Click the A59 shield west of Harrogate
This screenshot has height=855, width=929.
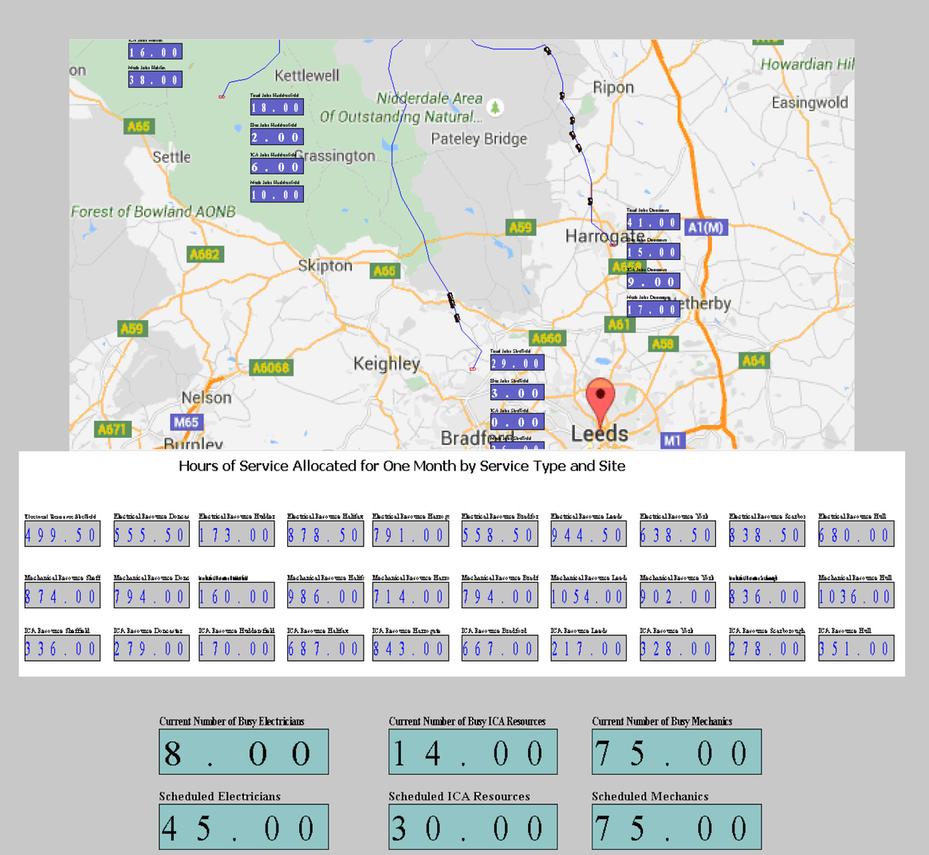[521, 228]
